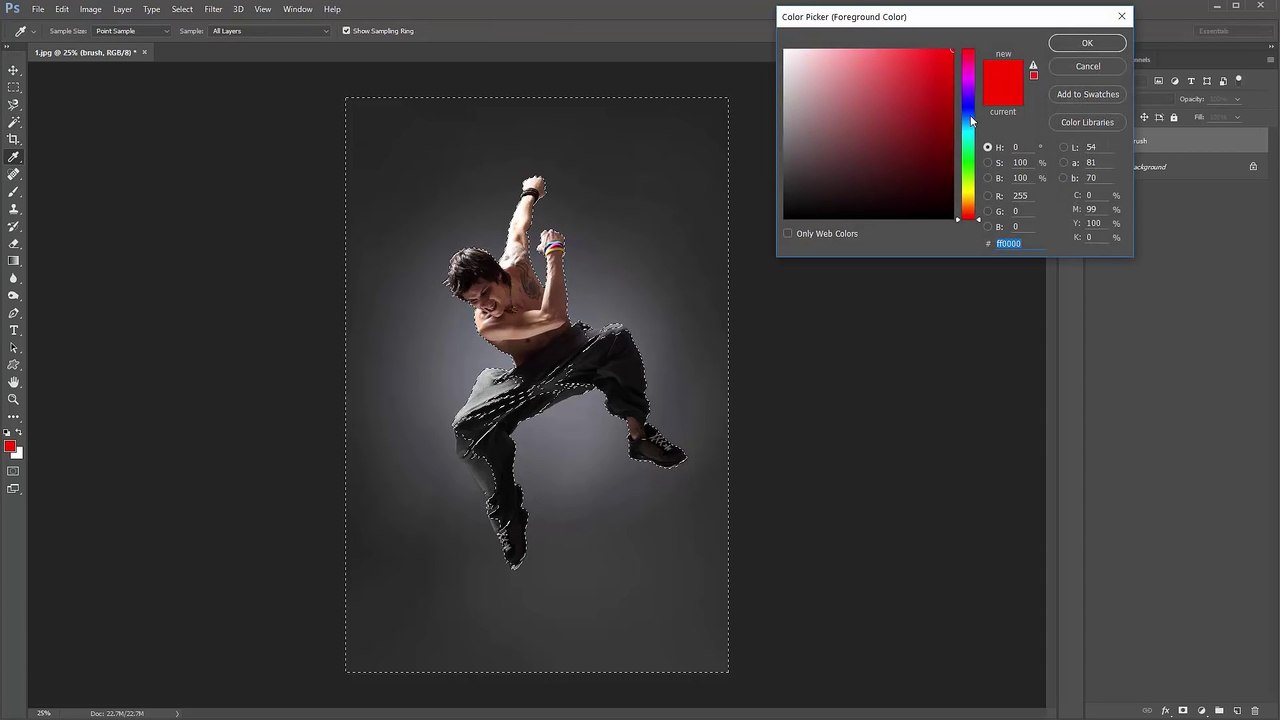Open the Filter menu

213,9
